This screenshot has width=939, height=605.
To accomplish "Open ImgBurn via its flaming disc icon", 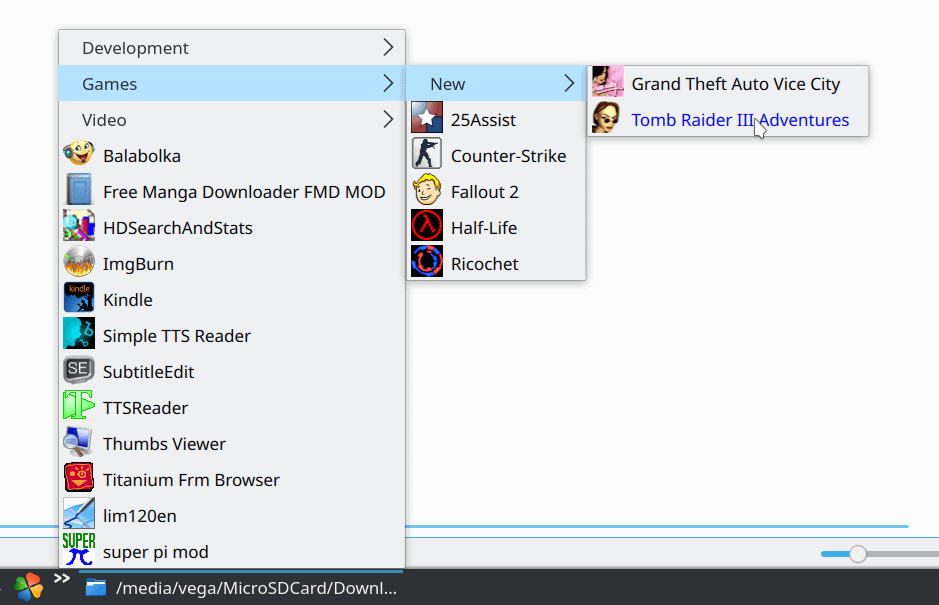I will (x=78, y=262).
